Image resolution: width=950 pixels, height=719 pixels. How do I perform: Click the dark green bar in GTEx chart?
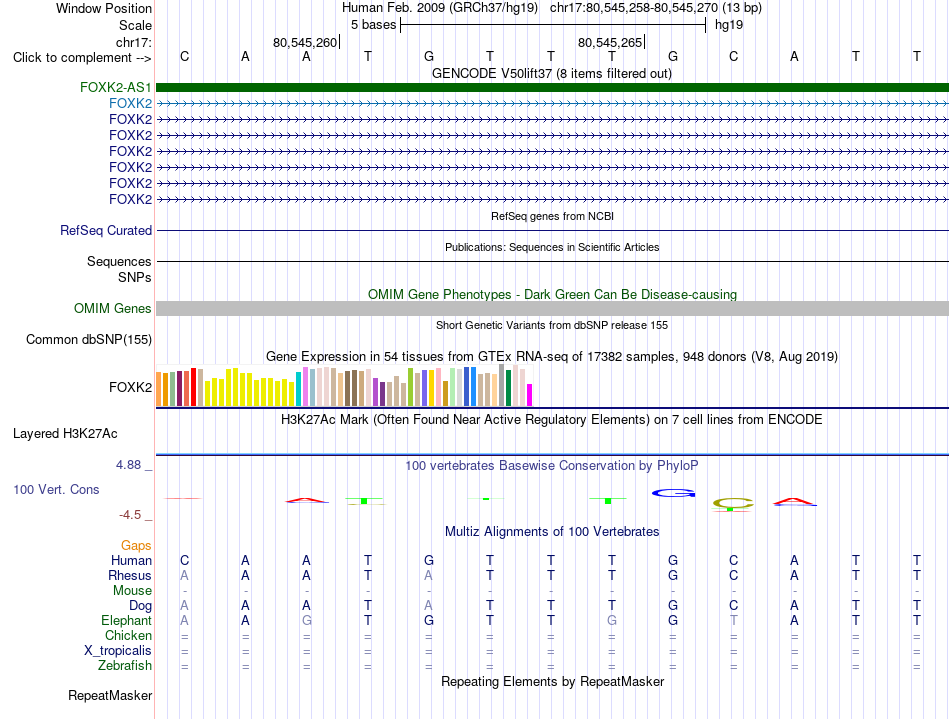click(x=508, y=388)
